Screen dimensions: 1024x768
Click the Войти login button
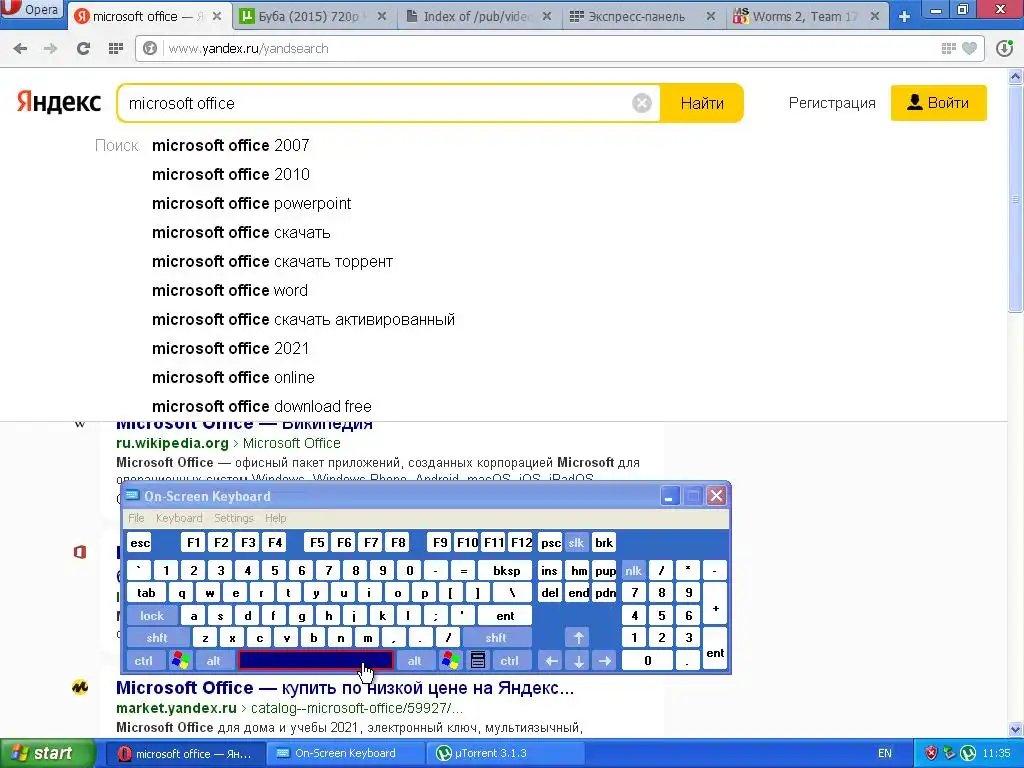[x=938, y=103]
